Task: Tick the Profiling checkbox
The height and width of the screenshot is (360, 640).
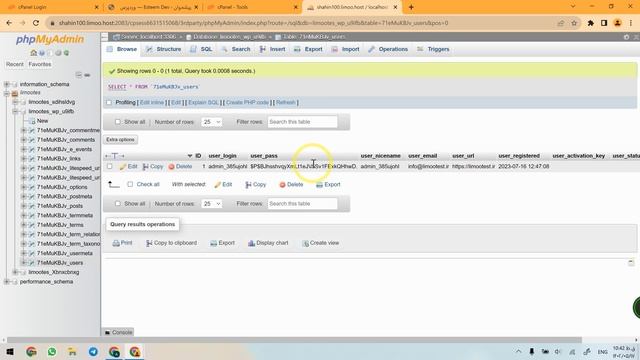Action: tap(109, 102)
